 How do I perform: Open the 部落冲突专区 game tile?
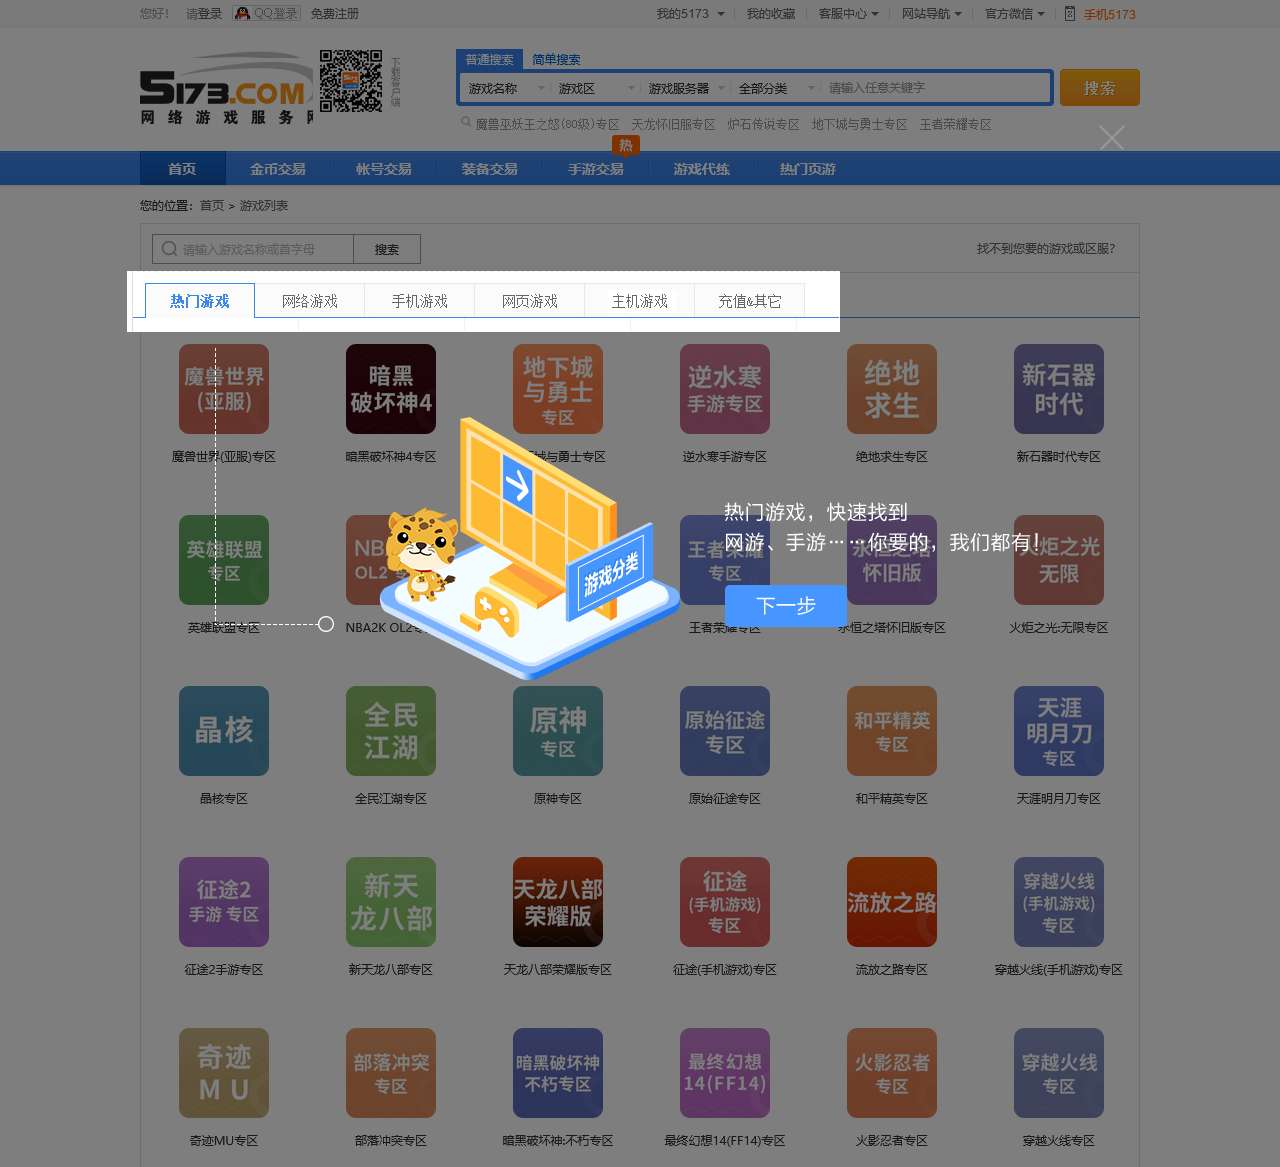click(391, 1073)
